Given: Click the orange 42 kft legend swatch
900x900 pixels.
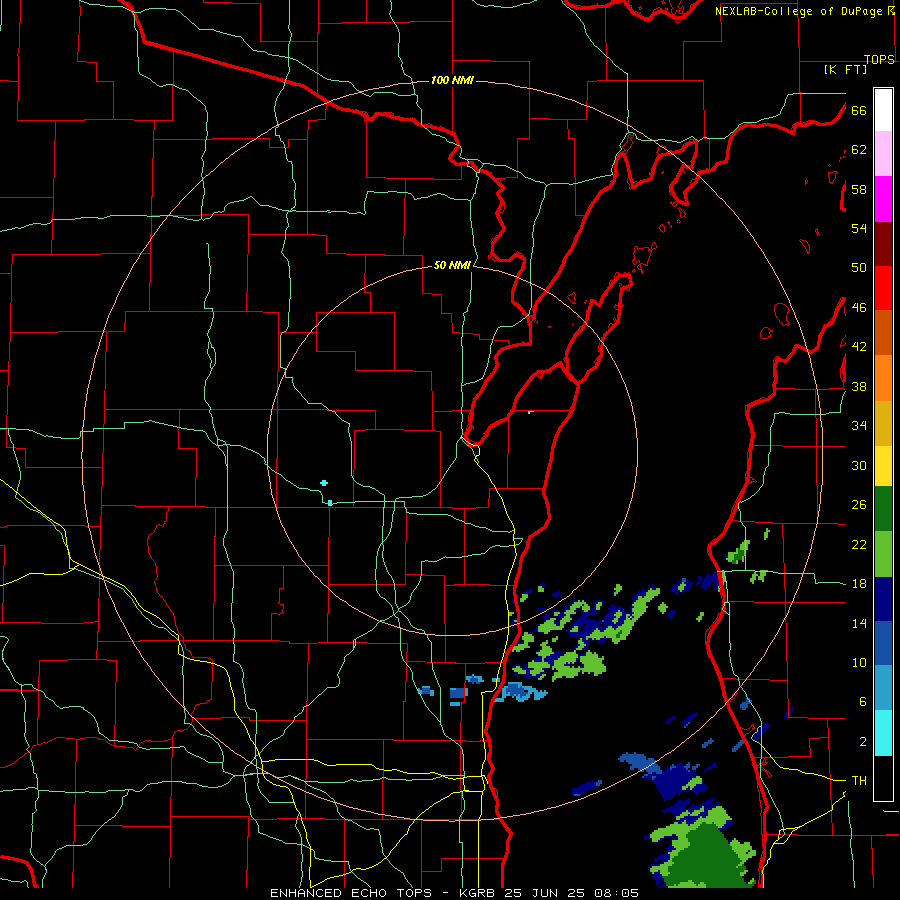Looking at the screenshot, I should pyautogui.click(x=883, y=378).
